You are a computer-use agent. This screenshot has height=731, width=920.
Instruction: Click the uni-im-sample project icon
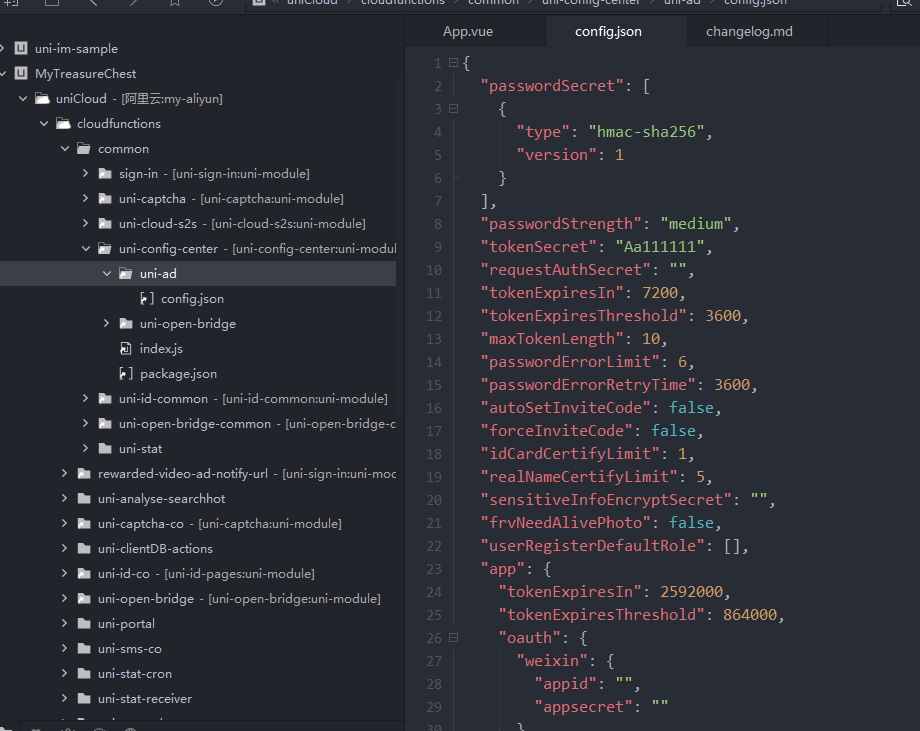pyautogui.click(x=20, y=49)
